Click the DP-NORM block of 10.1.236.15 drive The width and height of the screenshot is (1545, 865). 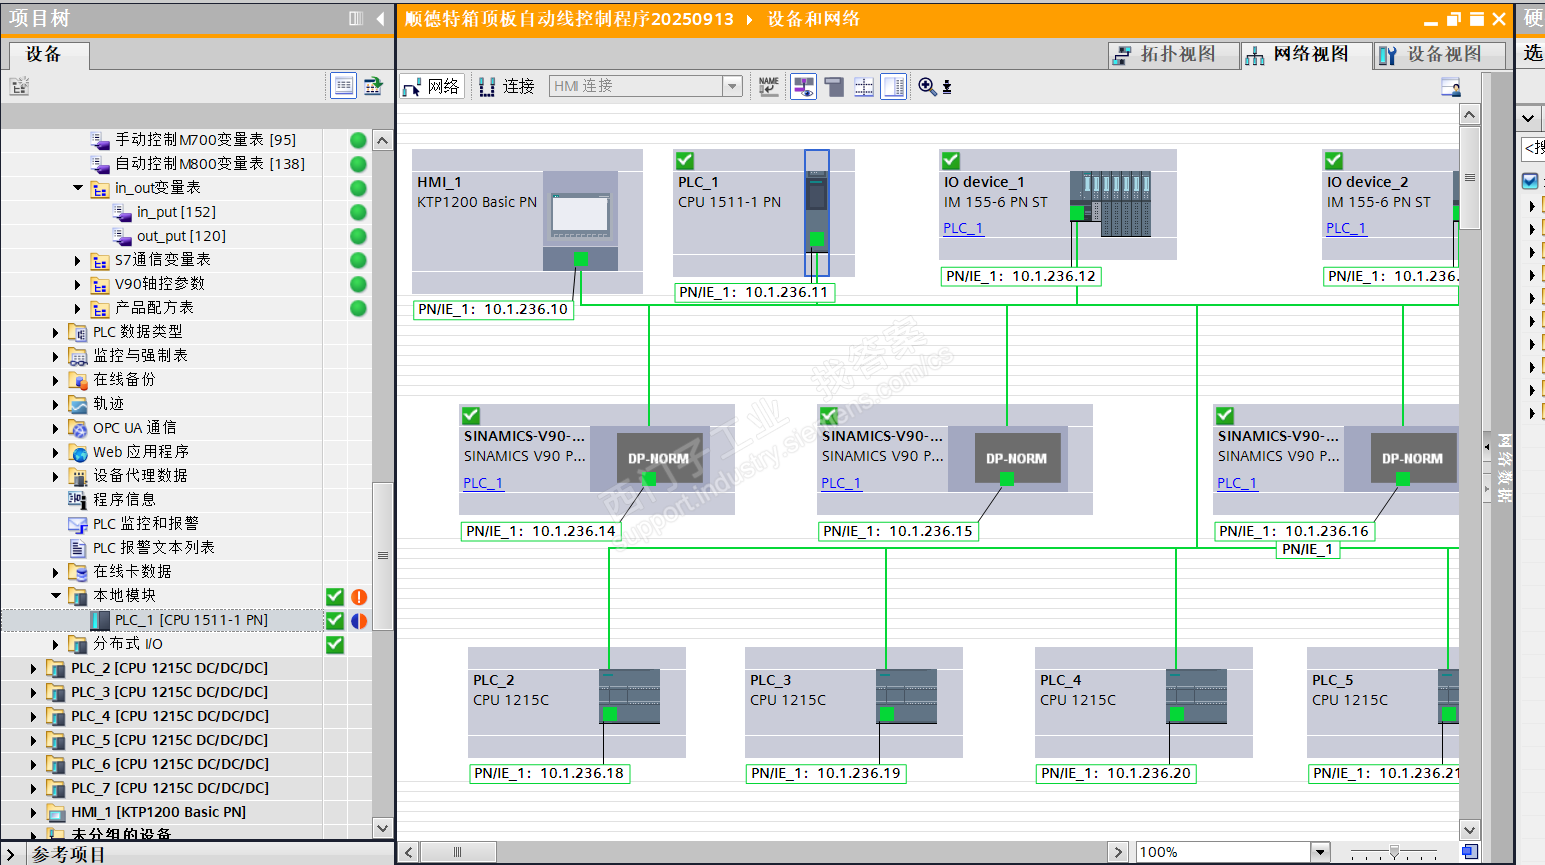[1017, 459]
